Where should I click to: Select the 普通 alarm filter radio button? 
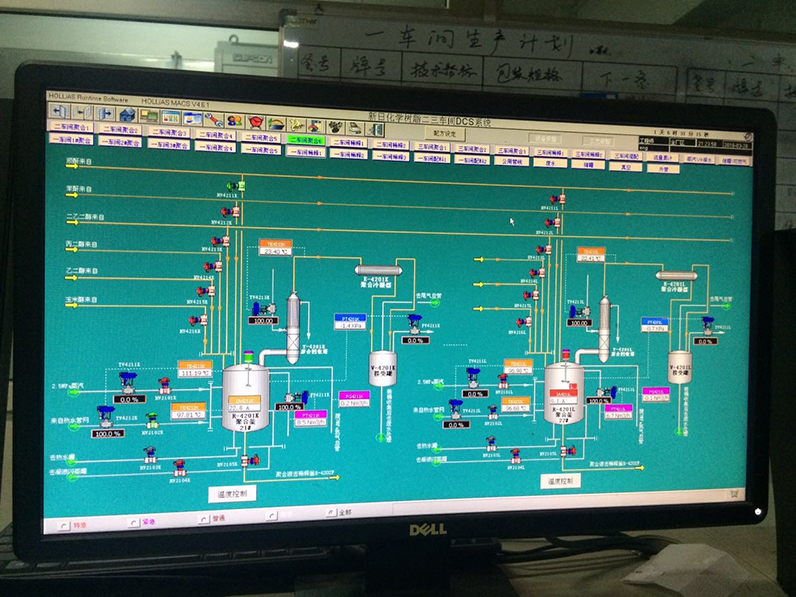[203, 519]
